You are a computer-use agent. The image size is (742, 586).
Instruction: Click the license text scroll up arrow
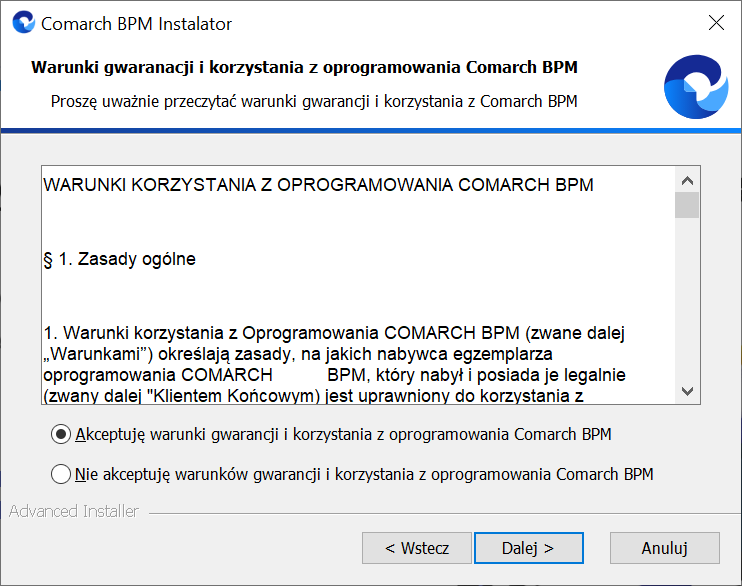(x=687, y=180)
